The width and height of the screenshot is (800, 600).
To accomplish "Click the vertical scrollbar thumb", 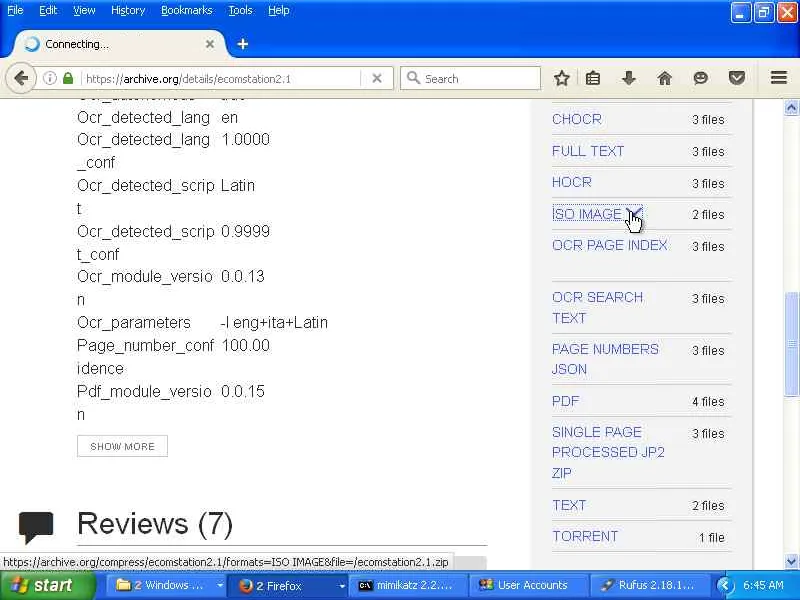I will click(x=791, y=344).
